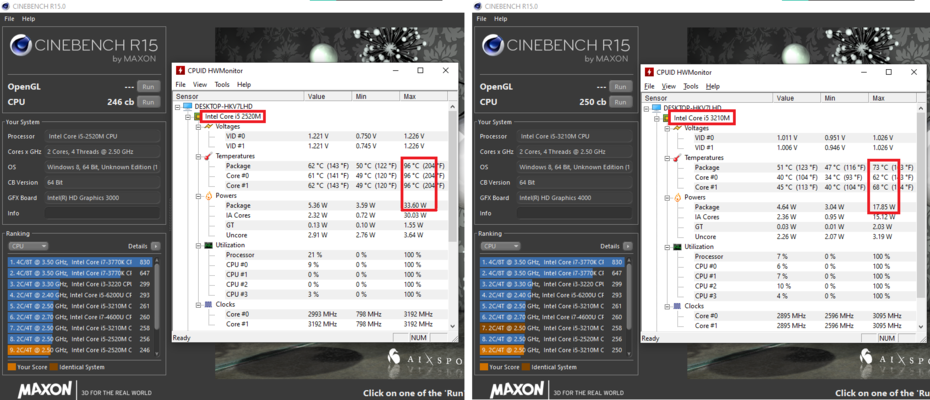This screenshot has height=400, width=930.
Task: Collapse the Clocks node in the i5 3210M tree
Action: coord(668,306)
